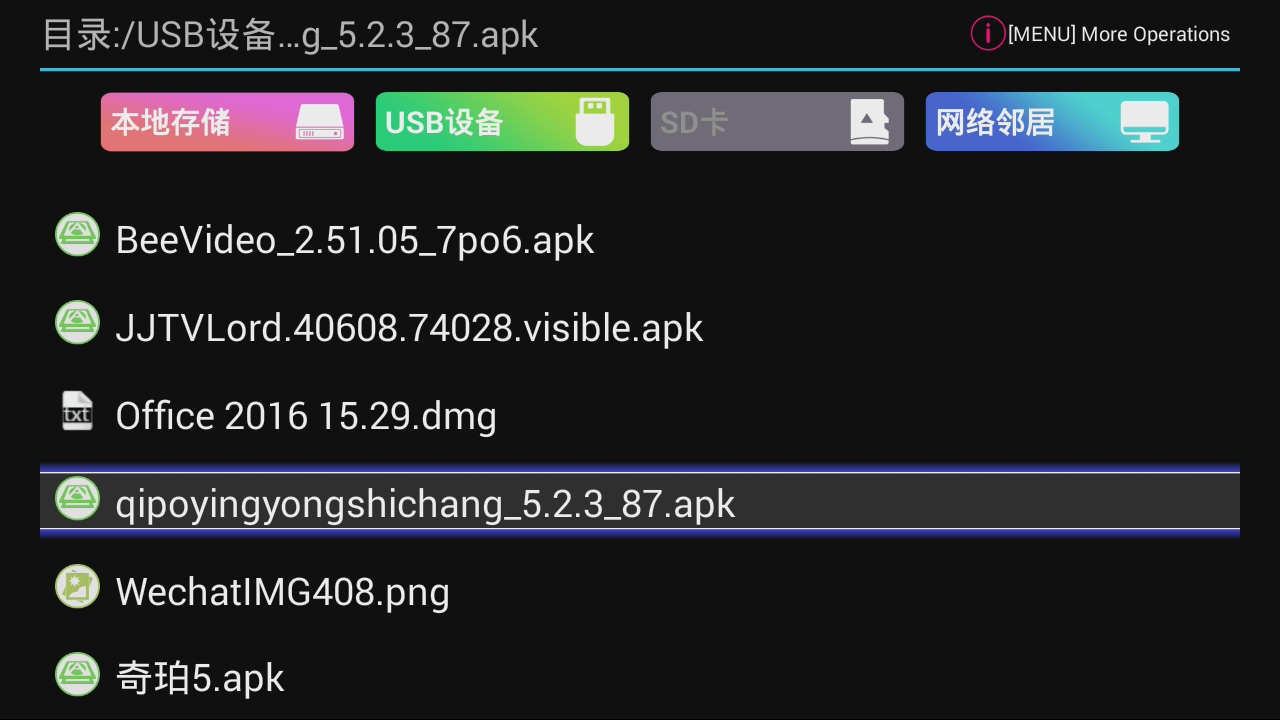Open Office 2016 15.29.dmg file
The height and width of the screenshot is (720, 1280).
tap(306, 415)
